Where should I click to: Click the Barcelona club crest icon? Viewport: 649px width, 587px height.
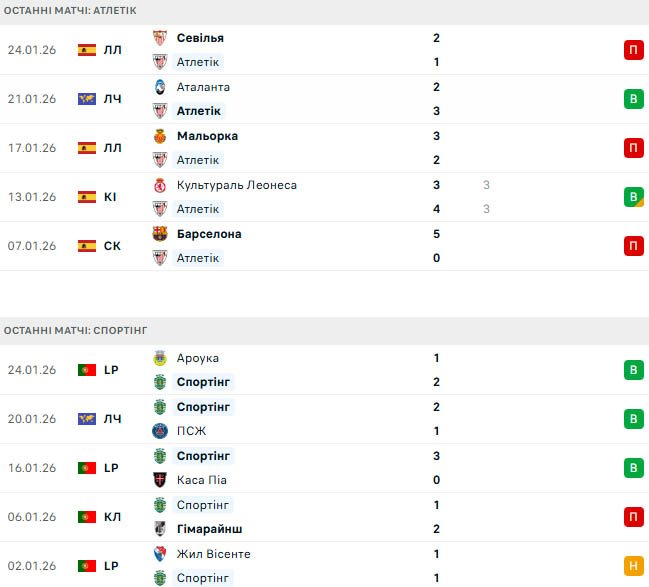coord(159,234)
